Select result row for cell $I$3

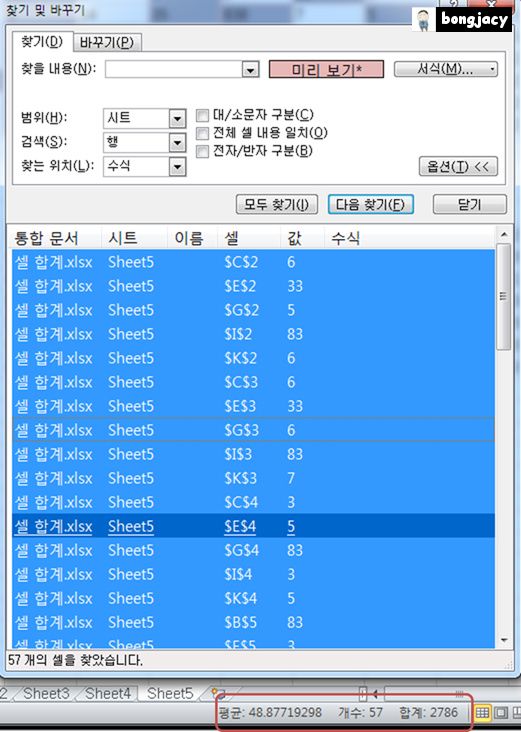[253, 454]
